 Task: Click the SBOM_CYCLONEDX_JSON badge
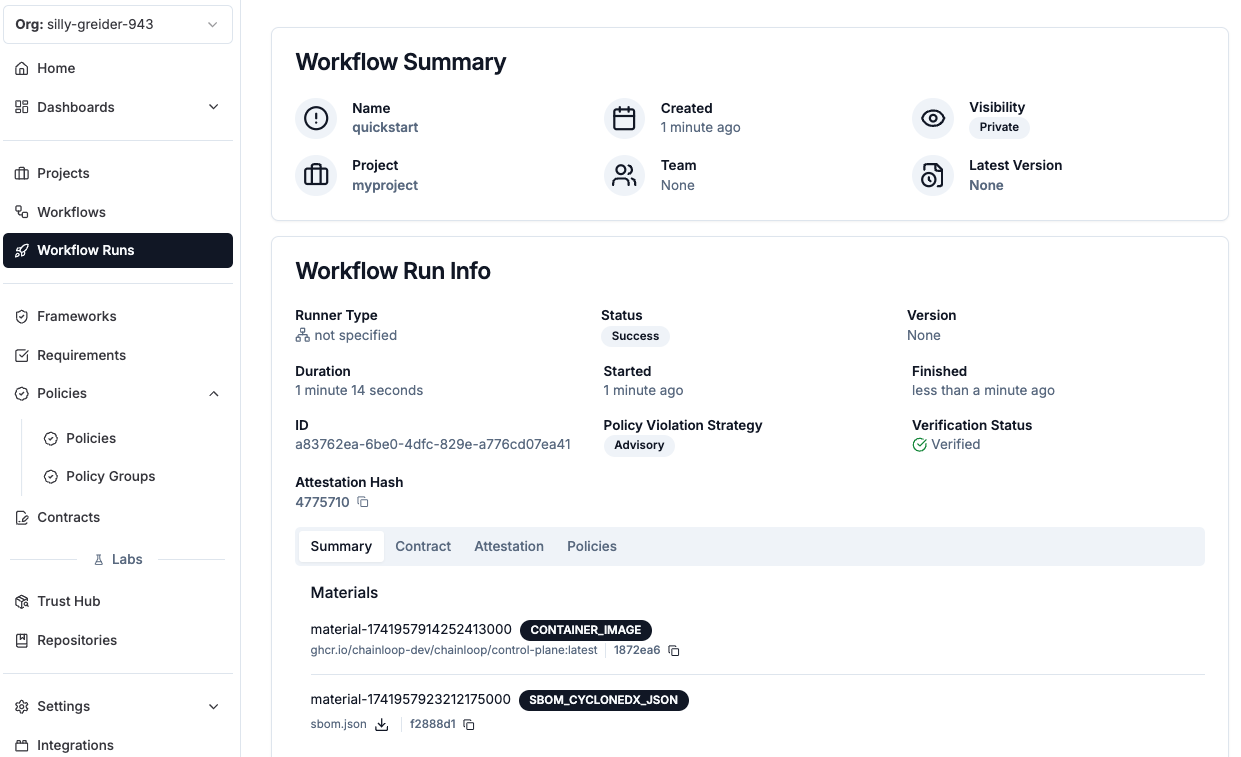[x=604, y=700]
